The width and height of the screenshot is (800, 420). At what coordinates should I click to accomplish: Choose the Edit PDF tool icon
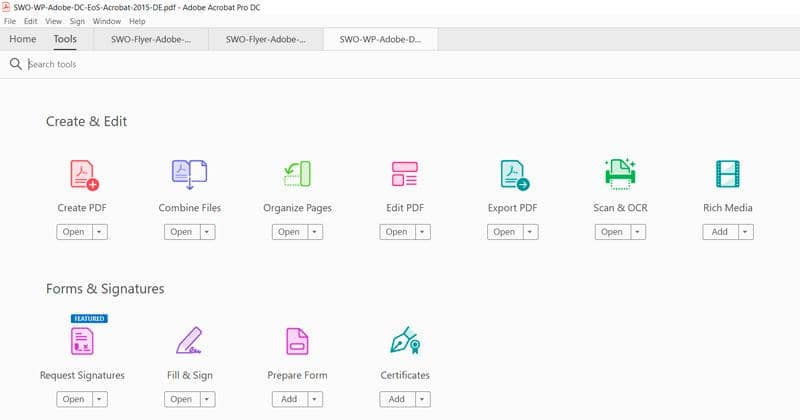point(404,174)
